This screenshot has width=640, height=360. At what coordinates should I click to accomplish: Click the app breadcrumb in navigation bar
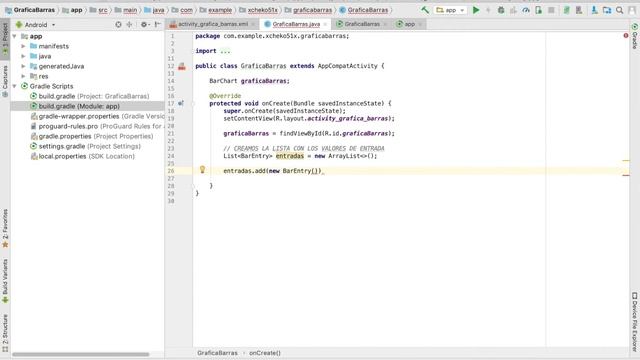[72, 10]
